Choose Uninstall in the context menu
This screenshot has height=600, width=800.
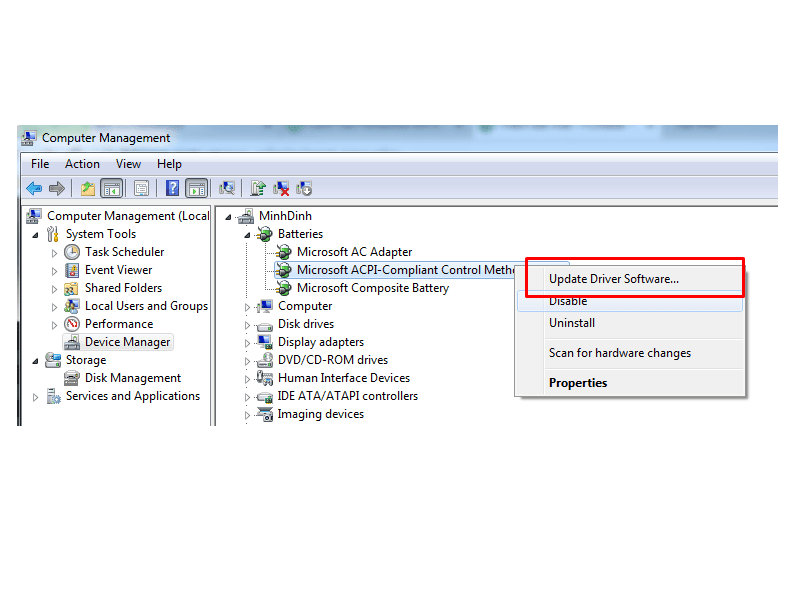coord(630,323)
